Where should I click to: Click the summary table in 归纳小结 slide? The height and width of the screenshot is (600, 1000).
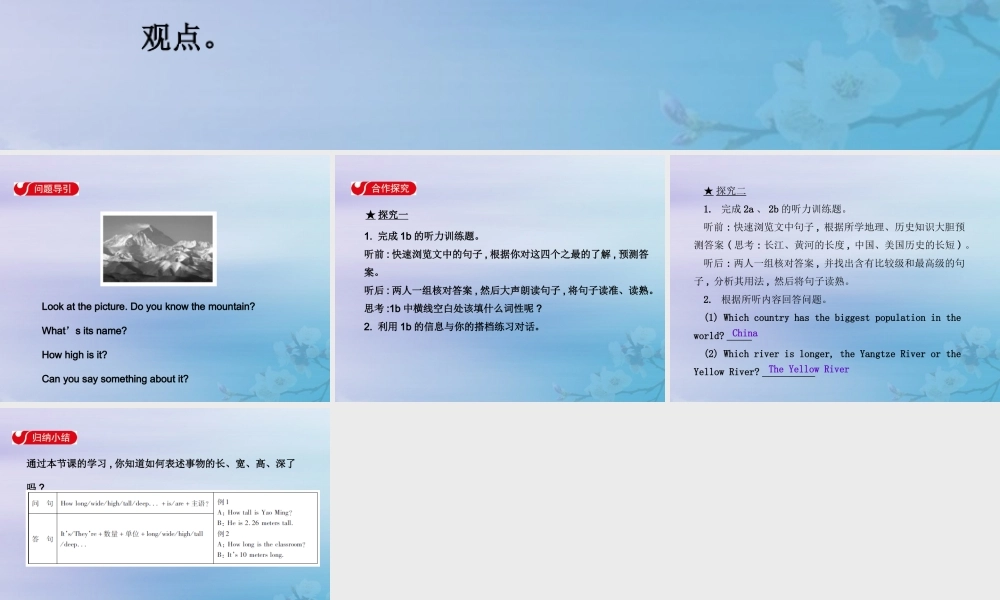[173, 528]
